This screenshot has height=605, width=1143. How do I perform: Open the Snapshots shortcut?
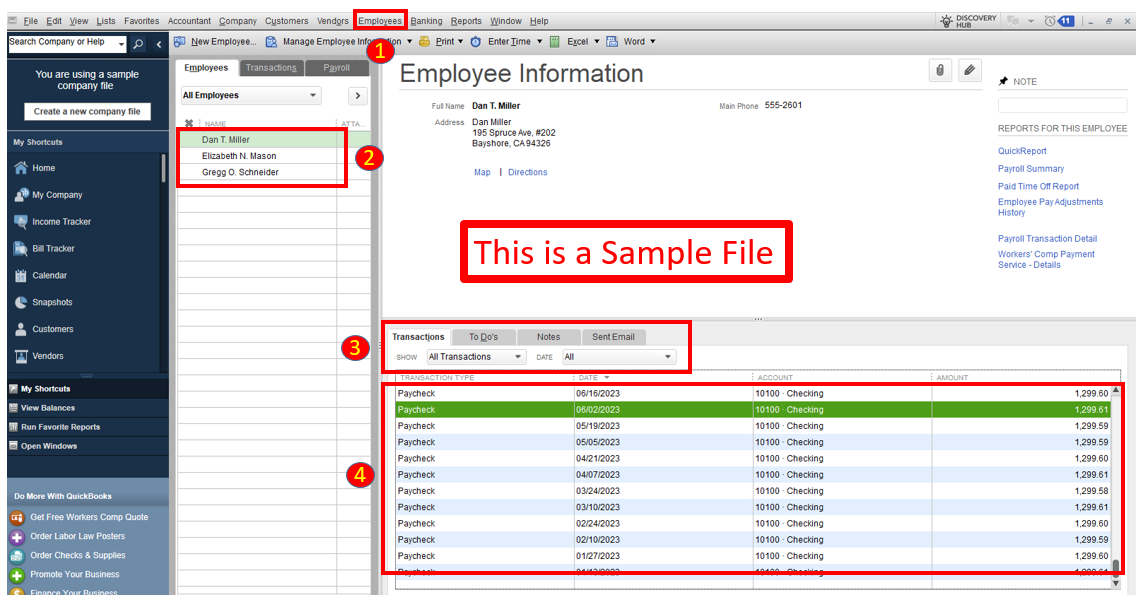tap(43, 302)
